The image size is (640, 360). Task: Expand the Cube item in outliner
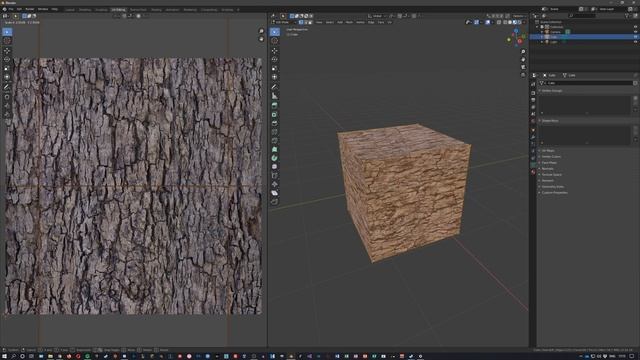pos(542,37)
